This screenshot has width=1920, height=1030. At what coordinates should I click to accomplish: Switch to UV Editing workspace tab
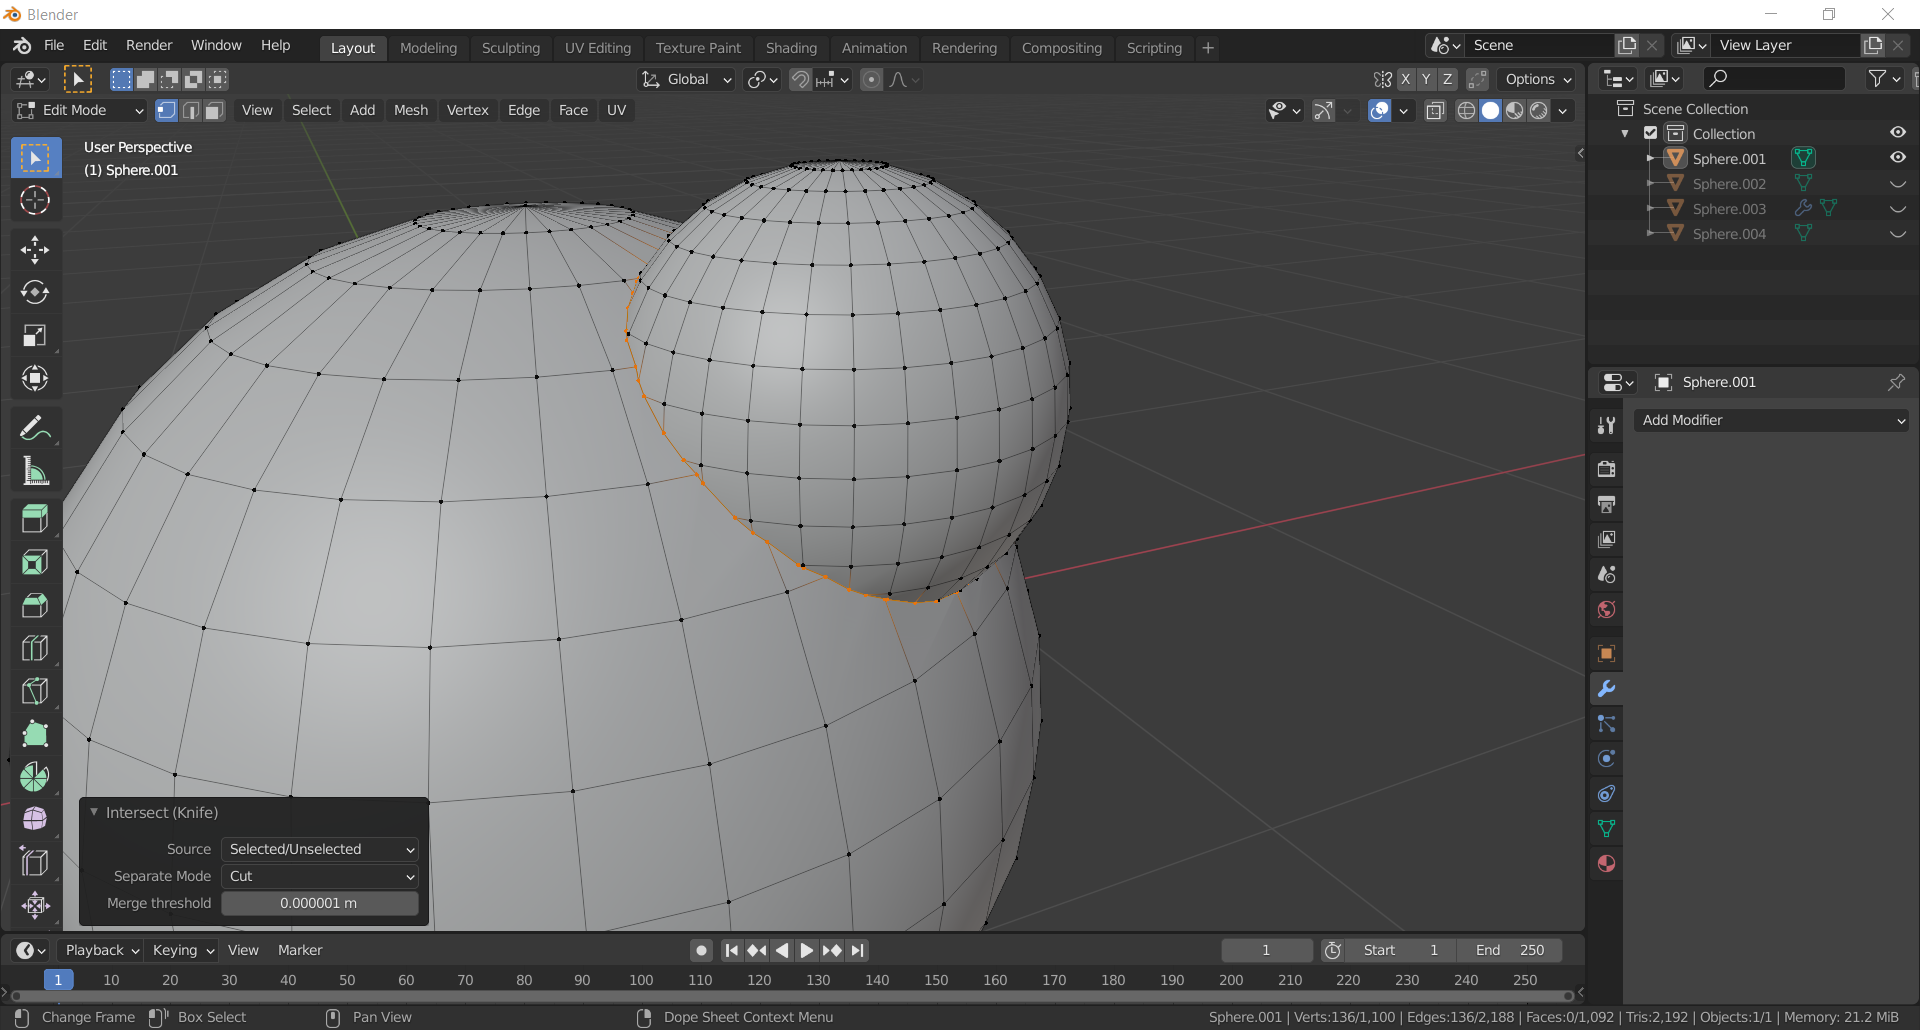coord(598,48)
